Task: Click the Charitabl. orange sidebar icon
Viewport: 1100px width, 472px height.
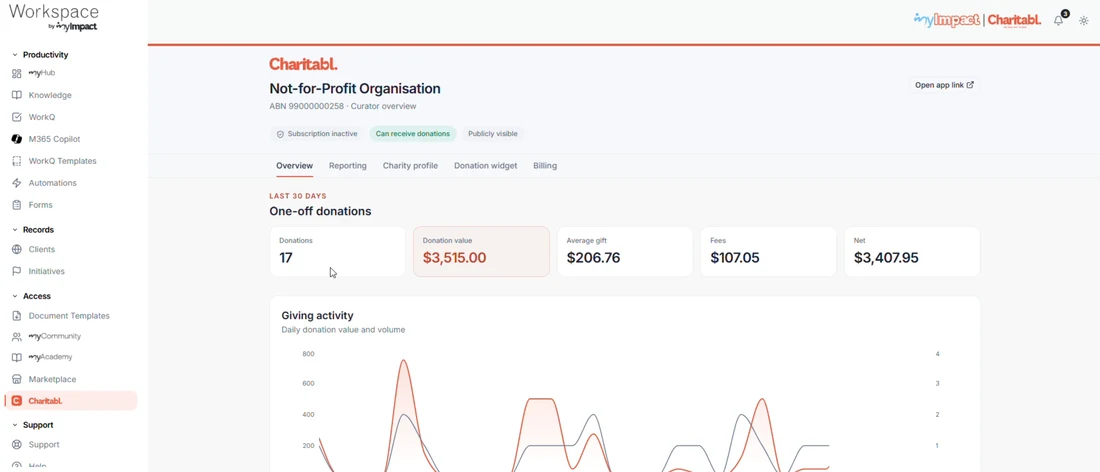Action: [x=17, y=401]
